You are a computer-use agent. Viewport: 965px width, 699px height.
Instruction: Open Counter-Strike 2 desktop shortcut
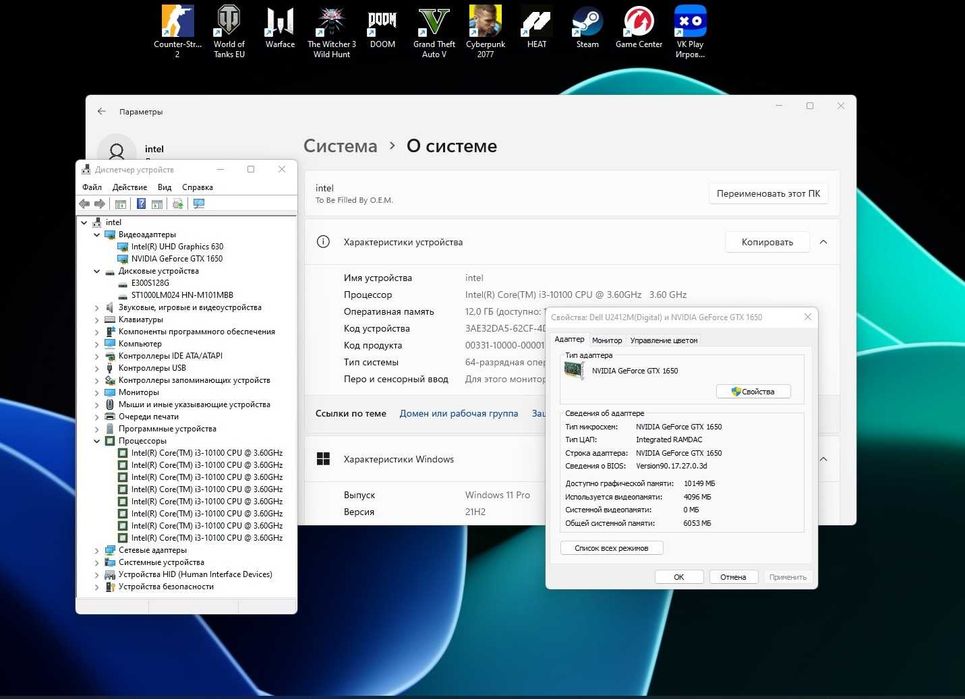pos(177,32)
